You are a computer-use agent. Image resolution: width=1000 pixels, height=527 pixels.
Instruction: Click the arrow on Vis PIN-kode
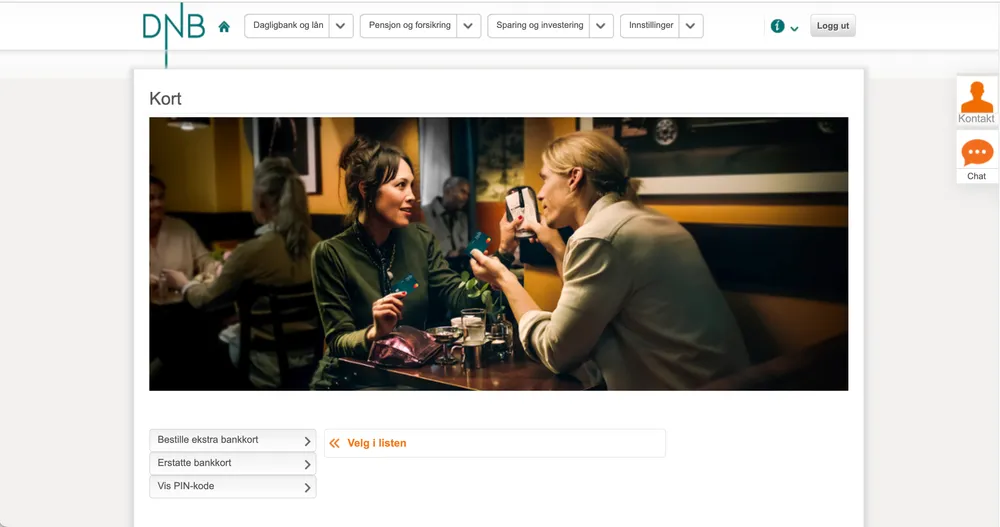click(307, 487)
